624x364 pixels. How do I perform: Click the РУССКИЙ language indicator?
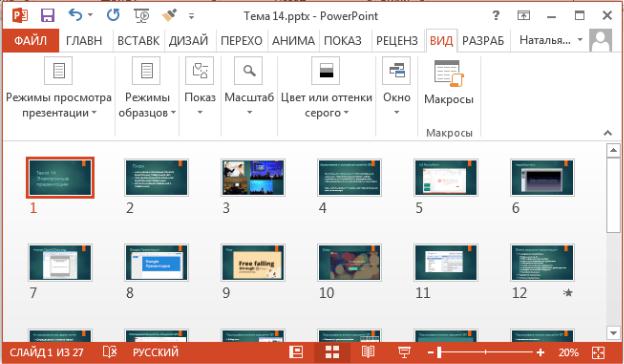pos(156,352)
